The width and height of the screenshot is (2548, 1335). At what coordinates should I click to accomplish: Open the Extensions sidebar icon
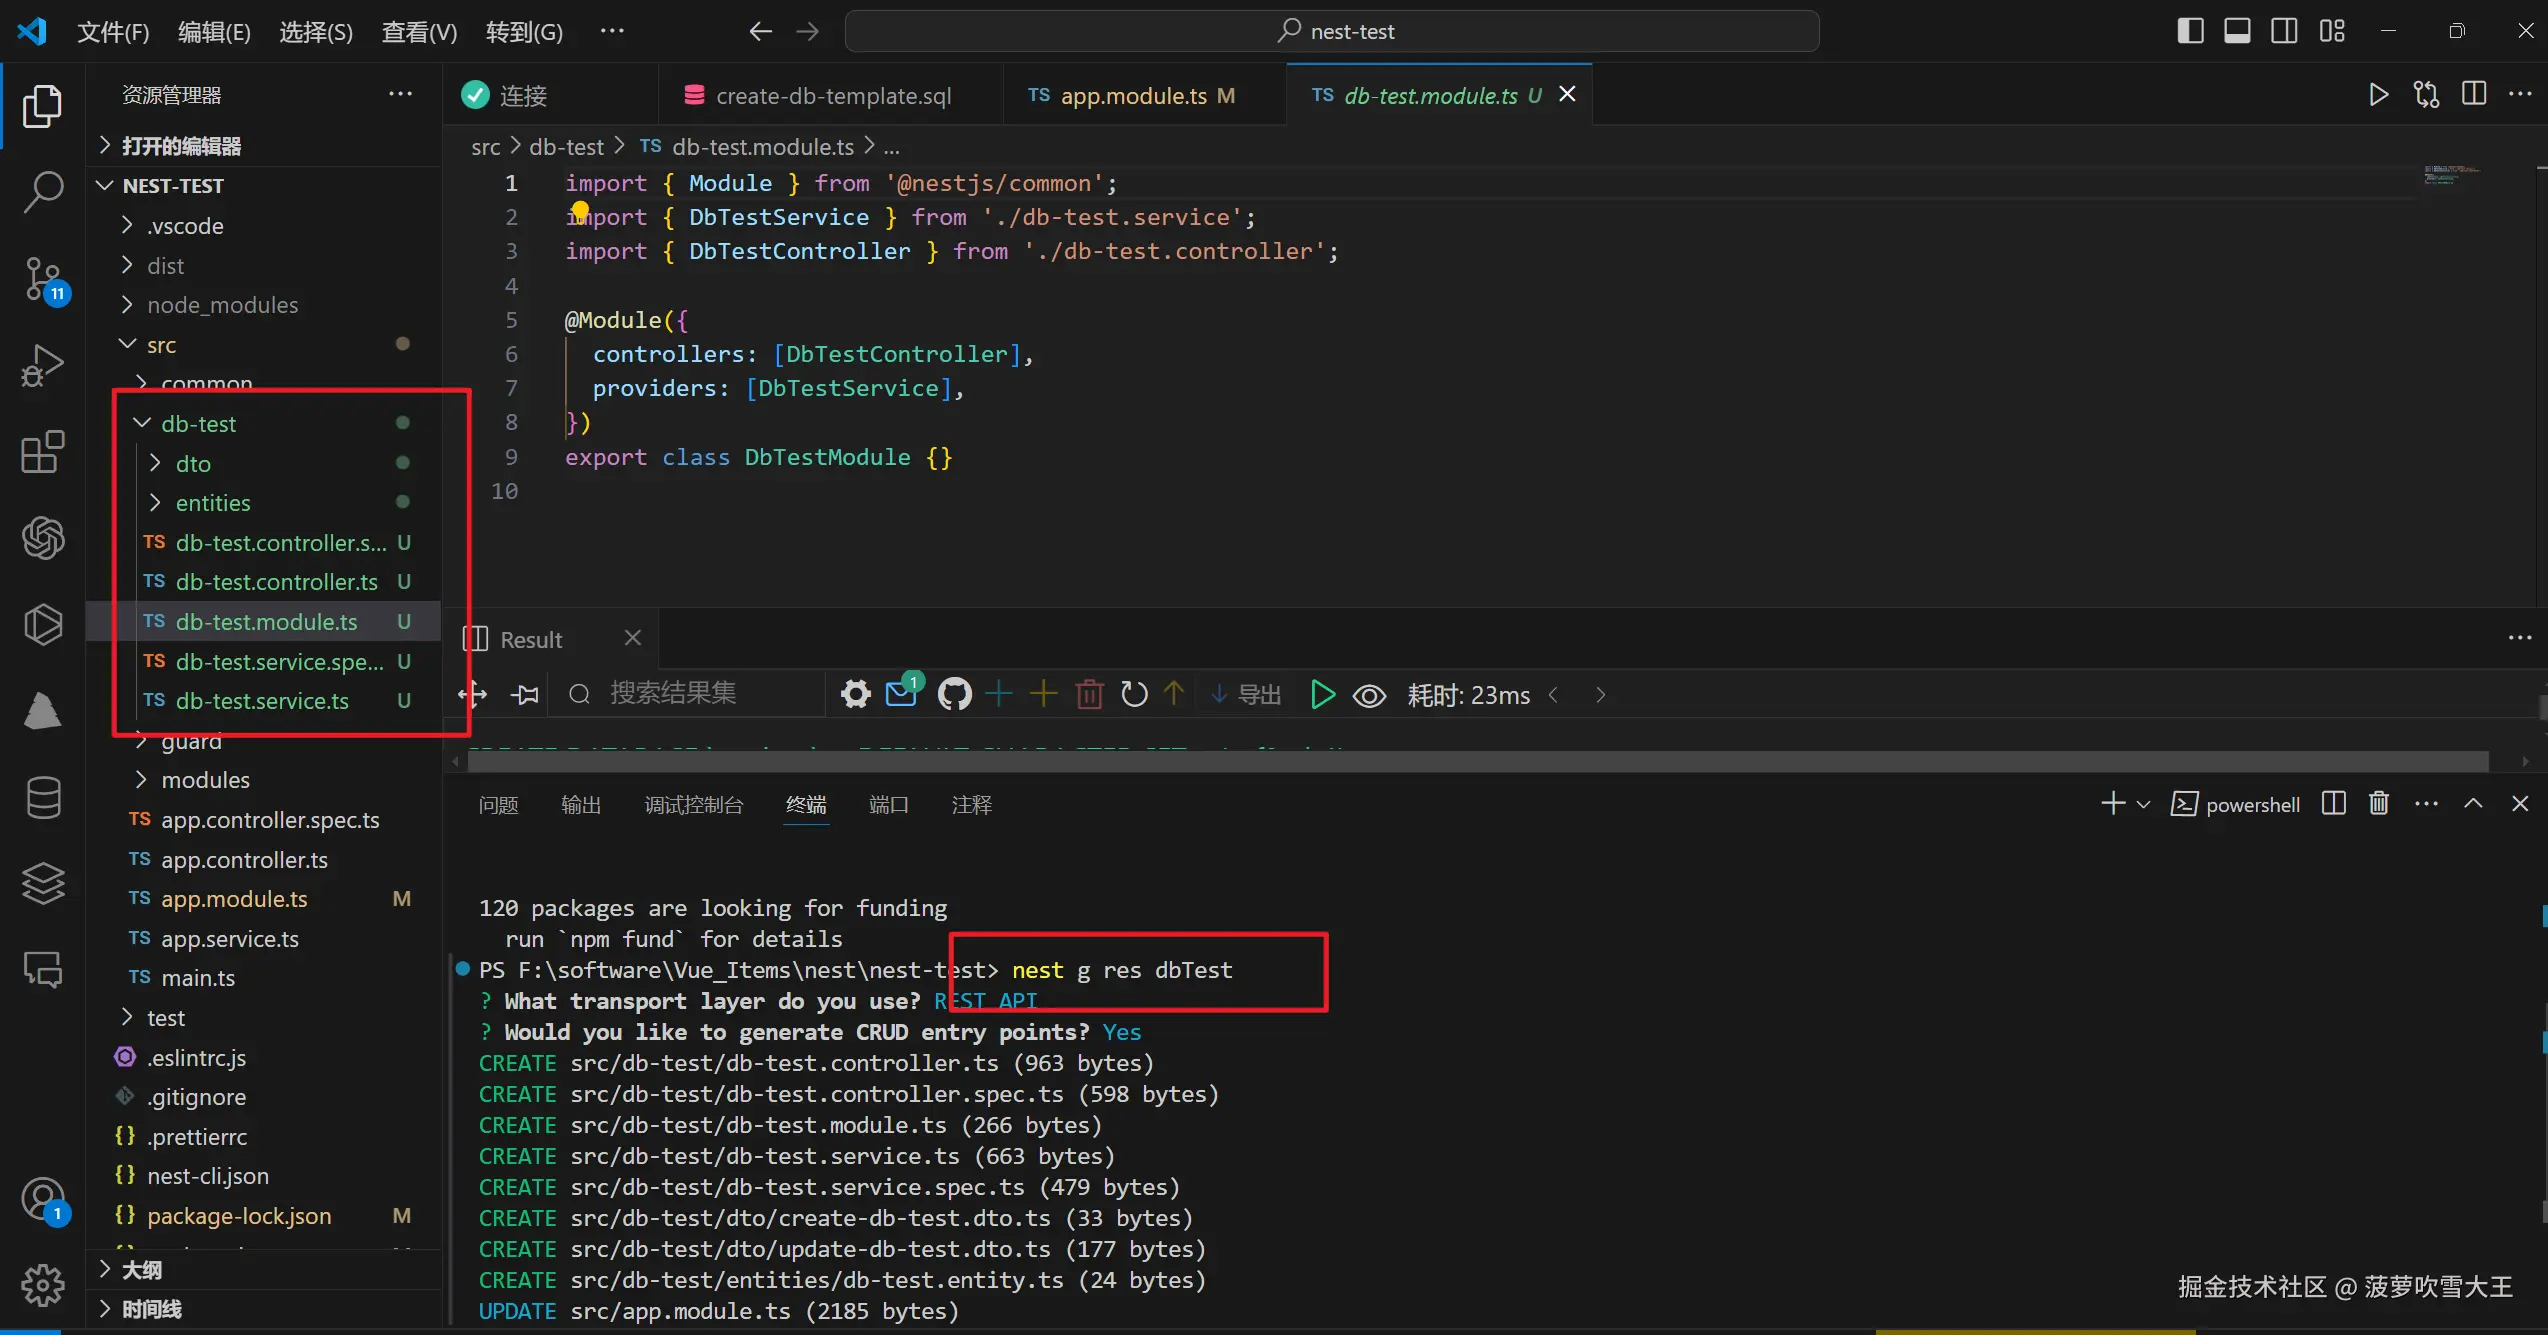pos(43,452)
